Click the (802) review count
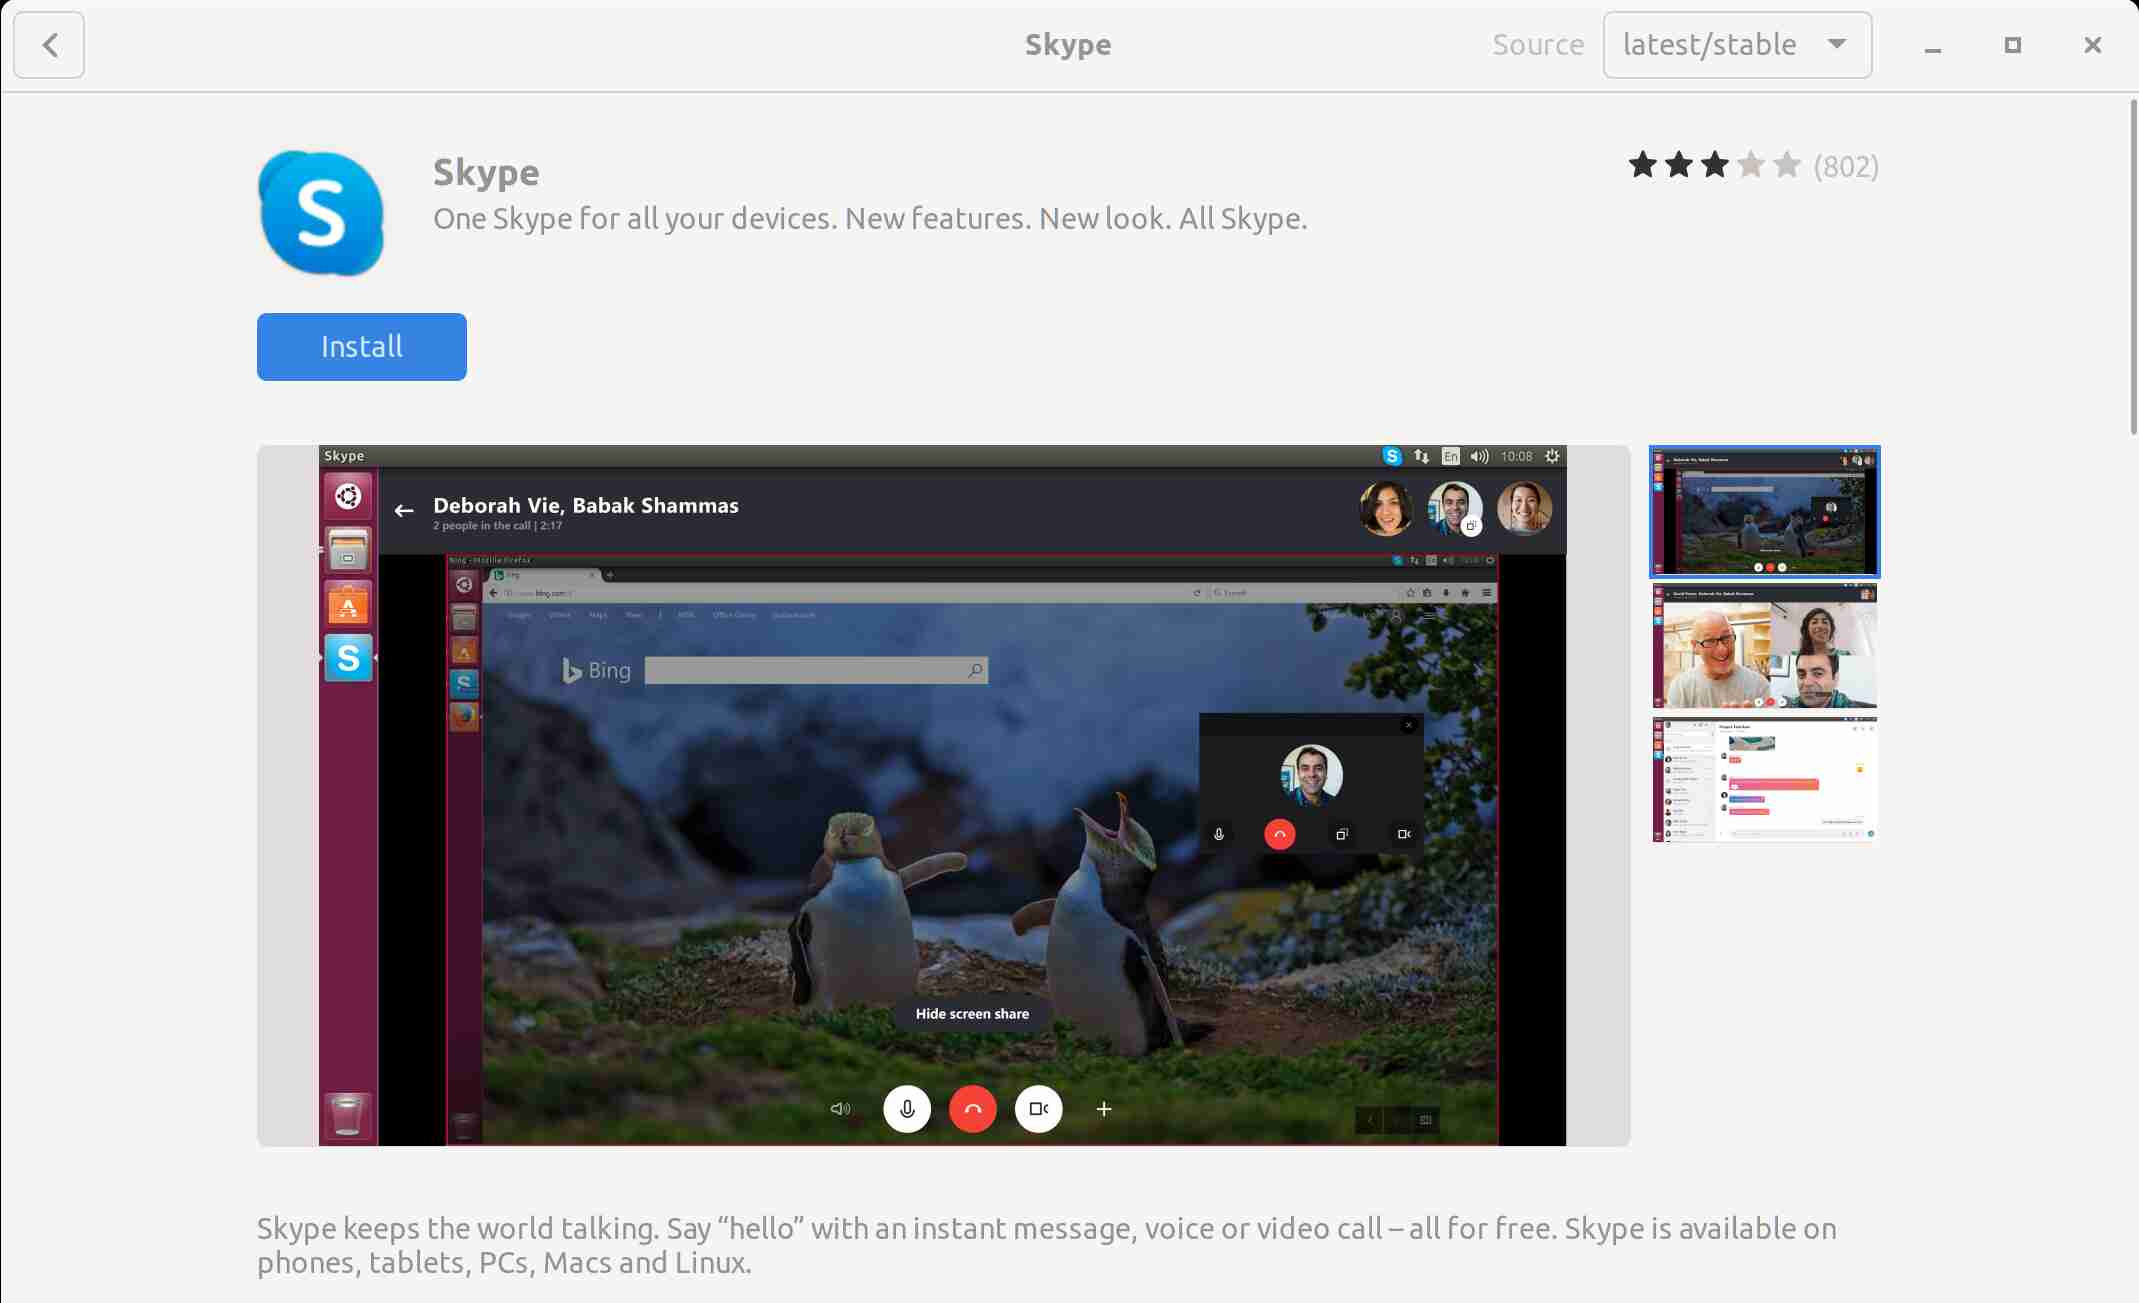 pos(1846,166)
